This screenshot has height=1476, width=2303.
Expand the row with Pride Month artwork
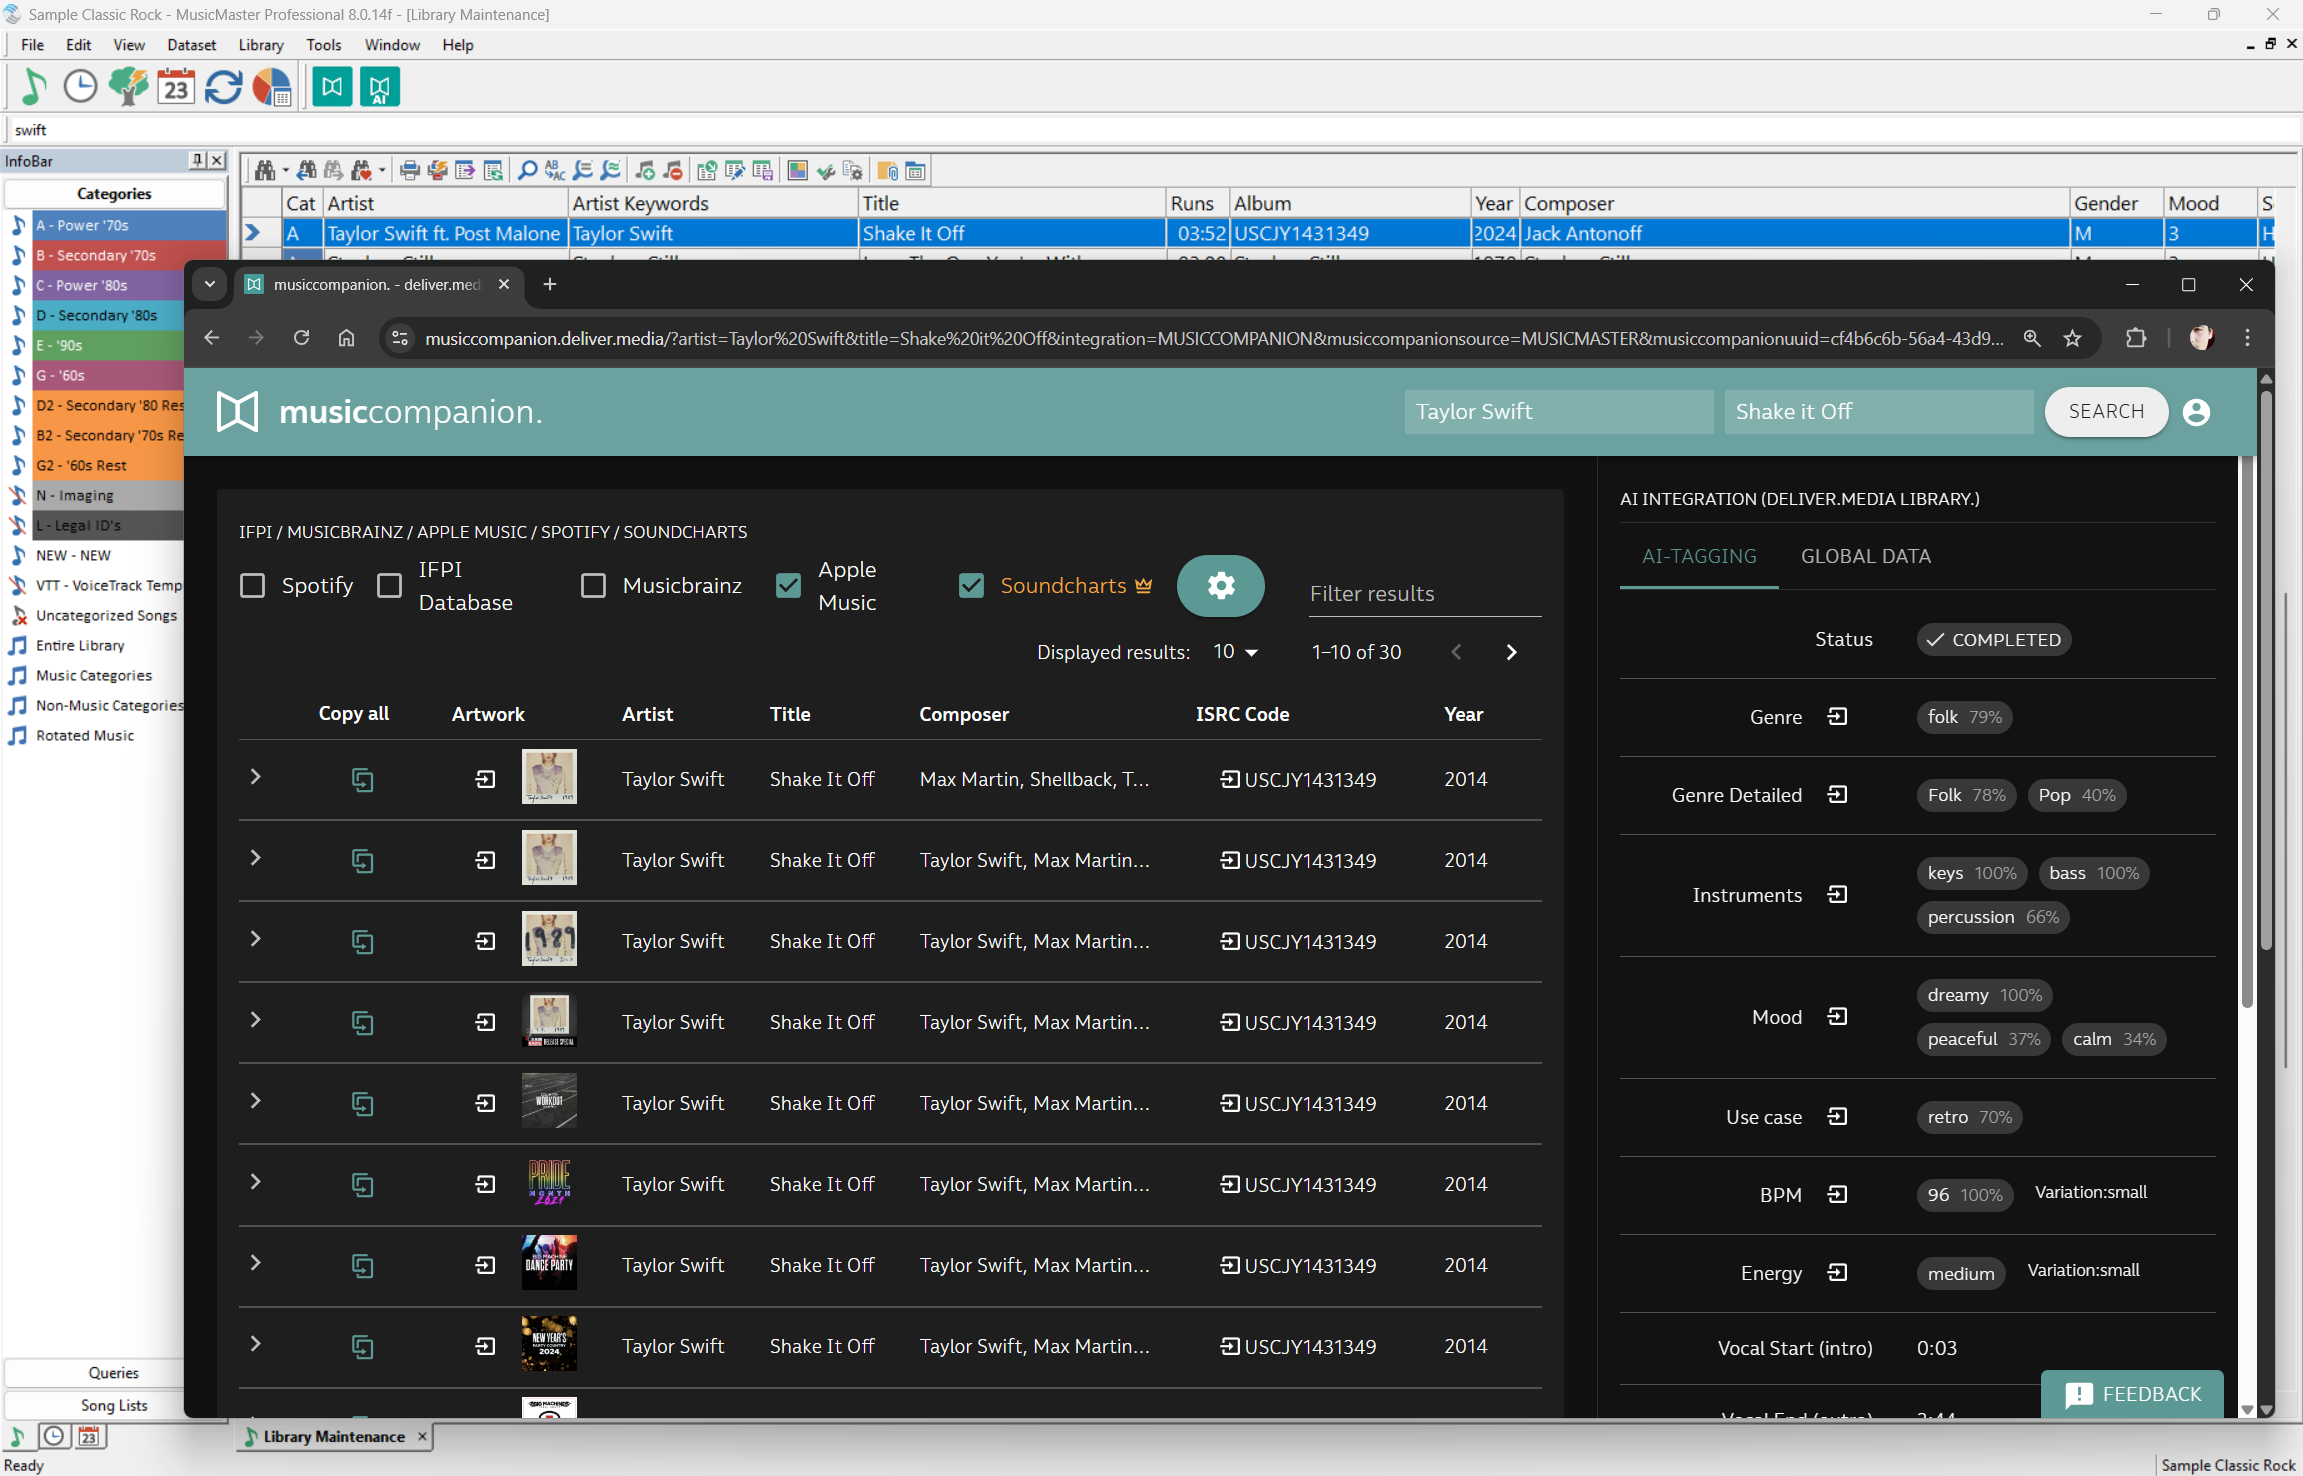255,1182
